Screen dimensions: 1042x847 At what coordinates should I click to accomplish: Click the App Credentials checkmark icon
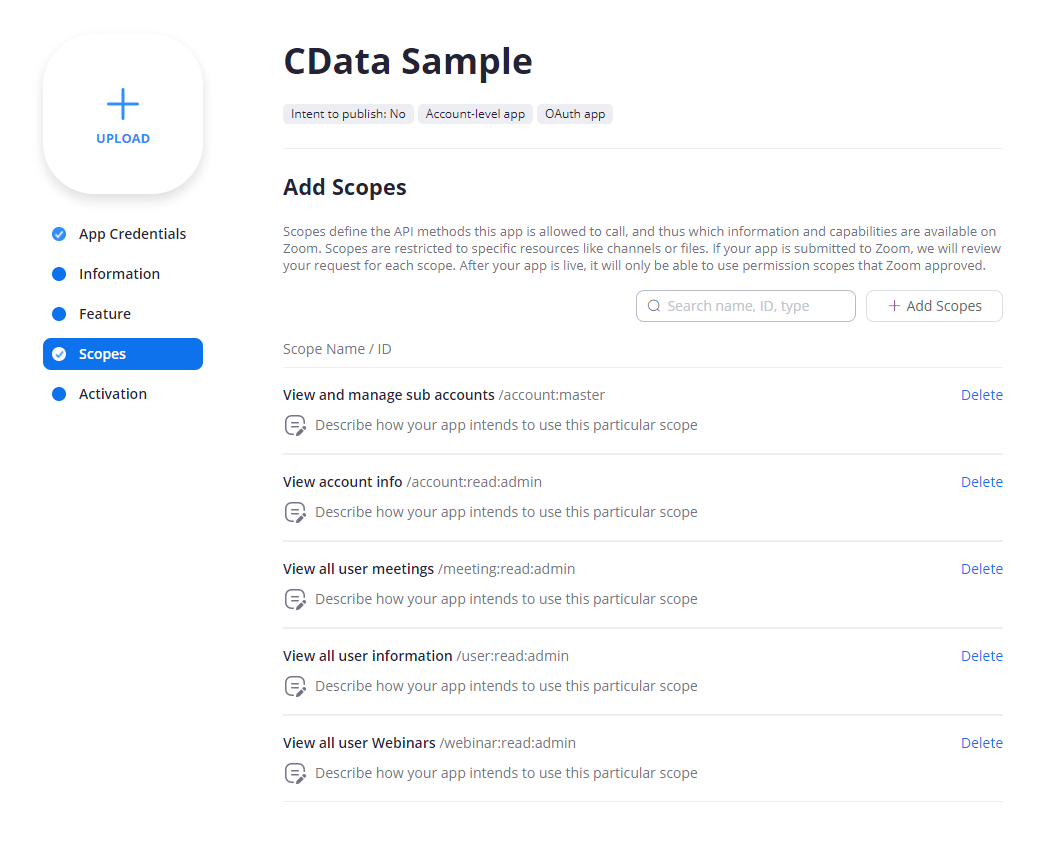(59, 234)
